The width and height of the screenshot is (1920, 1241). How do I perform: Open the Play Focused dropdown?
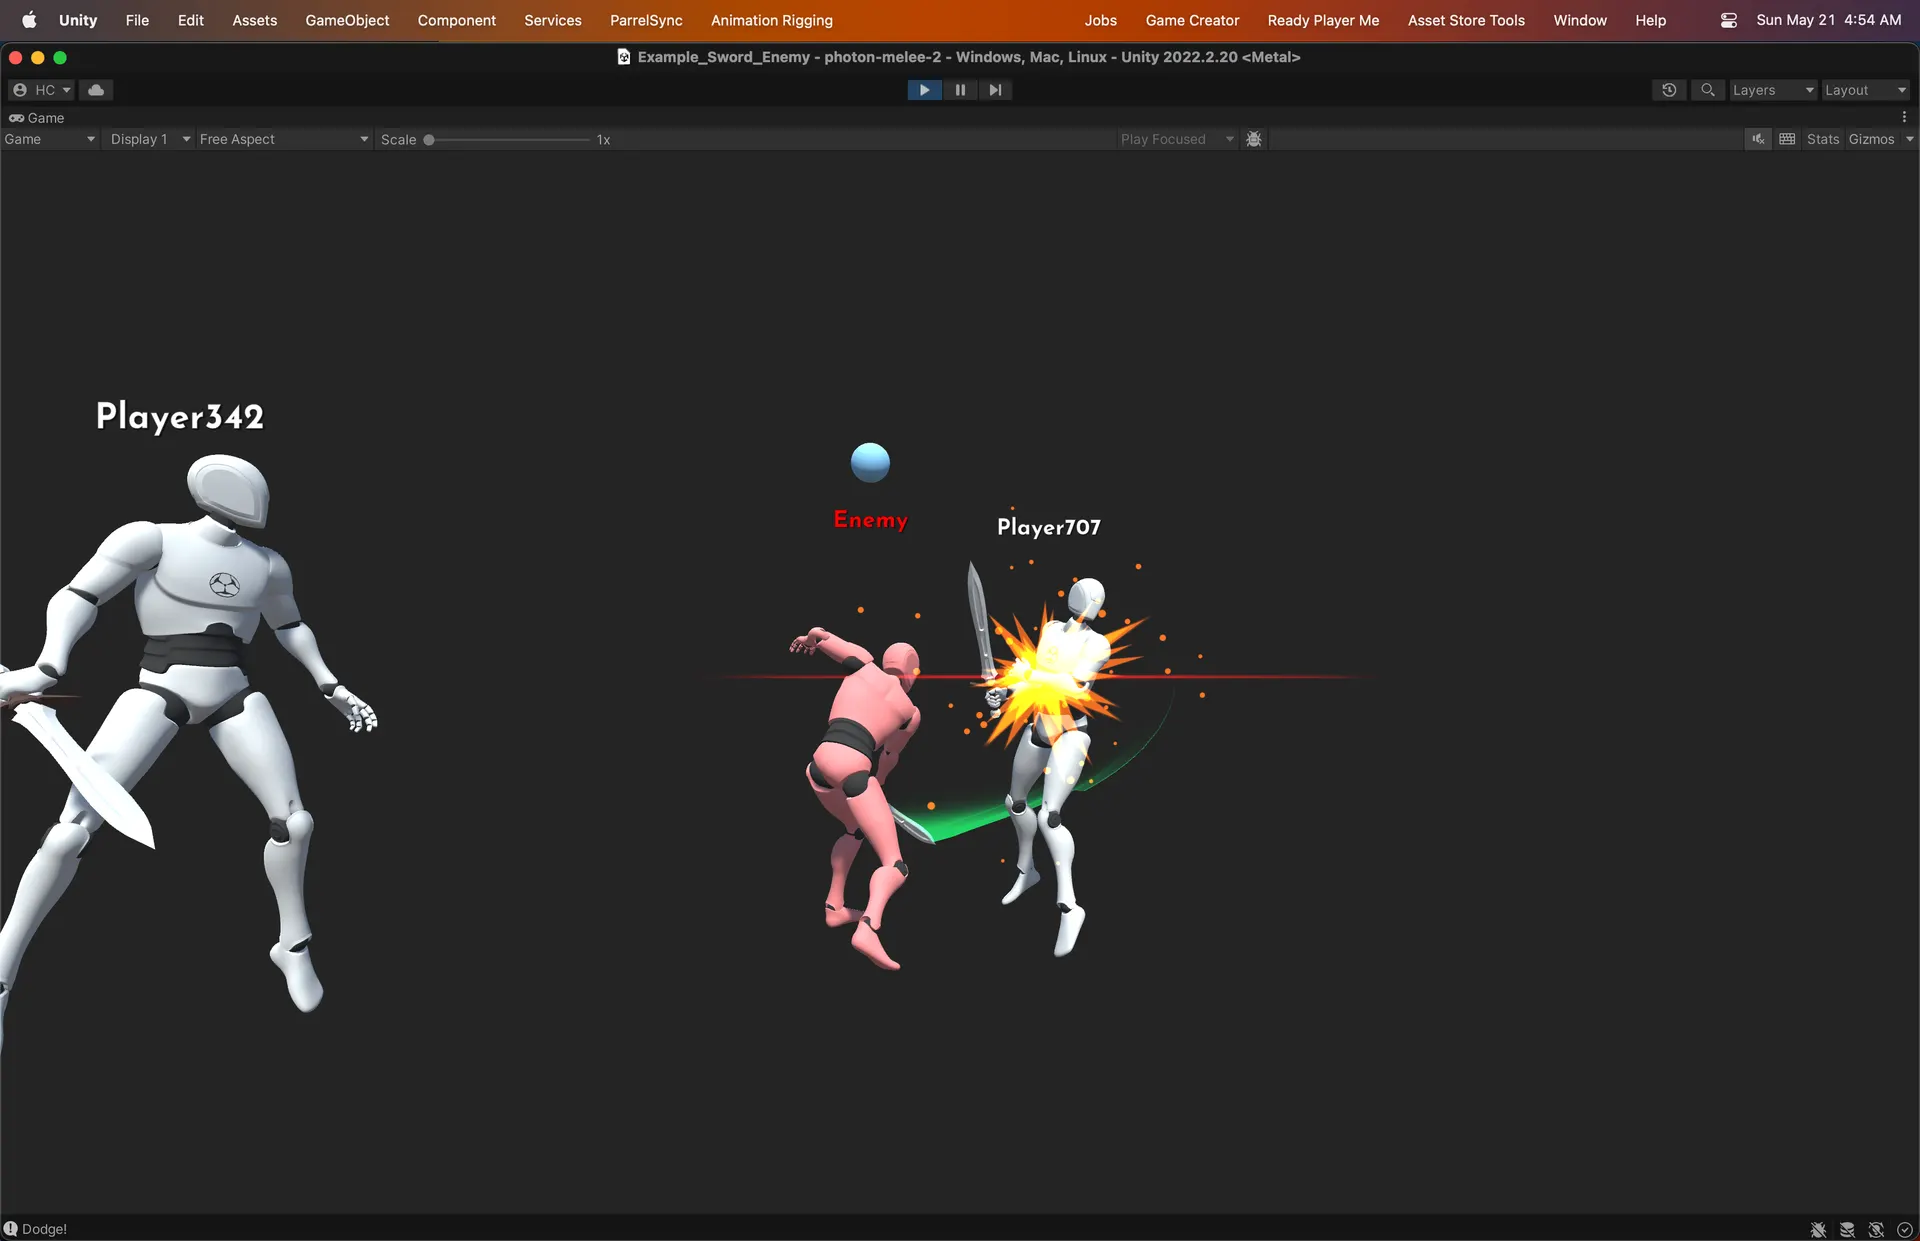tap(1176, 139)
